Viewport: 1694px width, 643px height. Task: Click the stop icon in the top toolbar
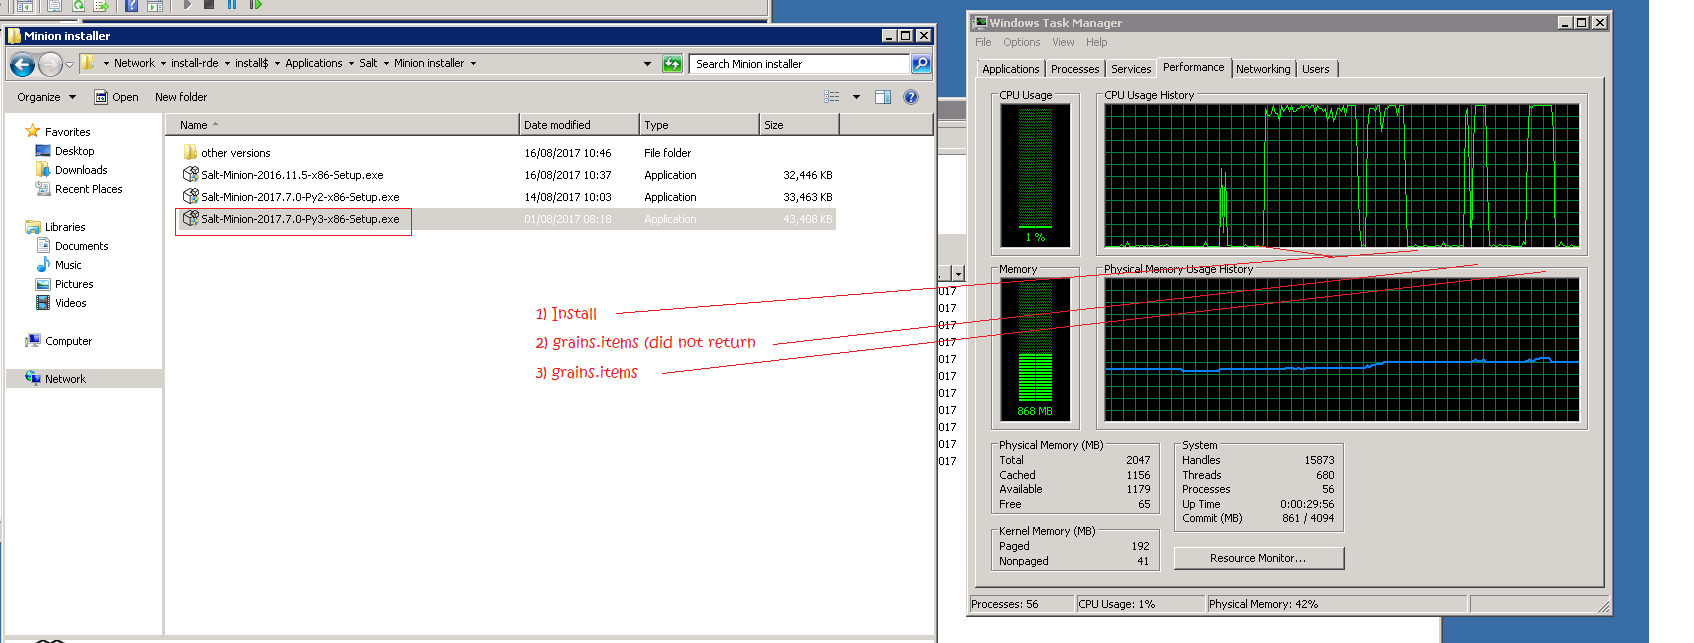click(x=209, y=4)
